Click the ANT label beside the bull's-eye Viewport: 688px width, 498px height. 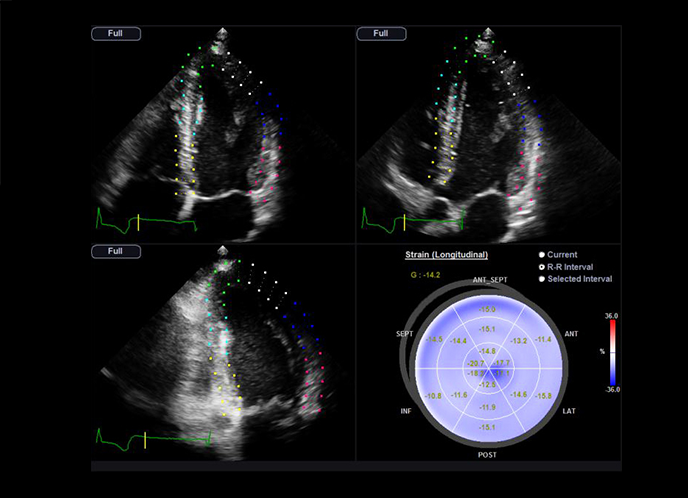[x=571, y=334]
